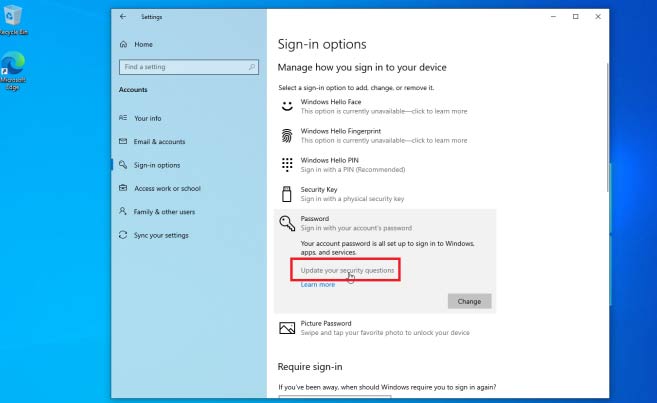Click Update your security questions link
This screenshot has height=403, width=657.
click(x=347, y=271)
